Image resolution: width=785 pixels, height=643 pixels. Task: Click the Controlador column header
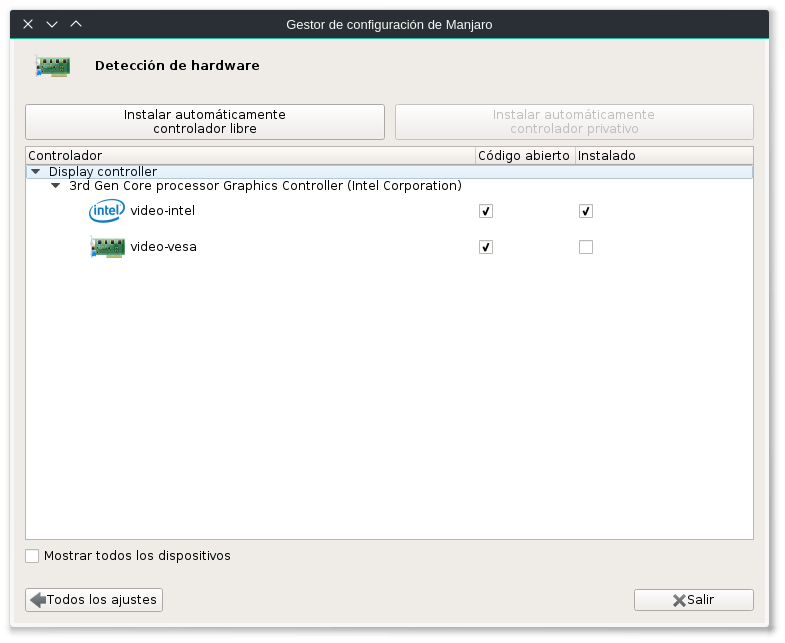(250, 156)
